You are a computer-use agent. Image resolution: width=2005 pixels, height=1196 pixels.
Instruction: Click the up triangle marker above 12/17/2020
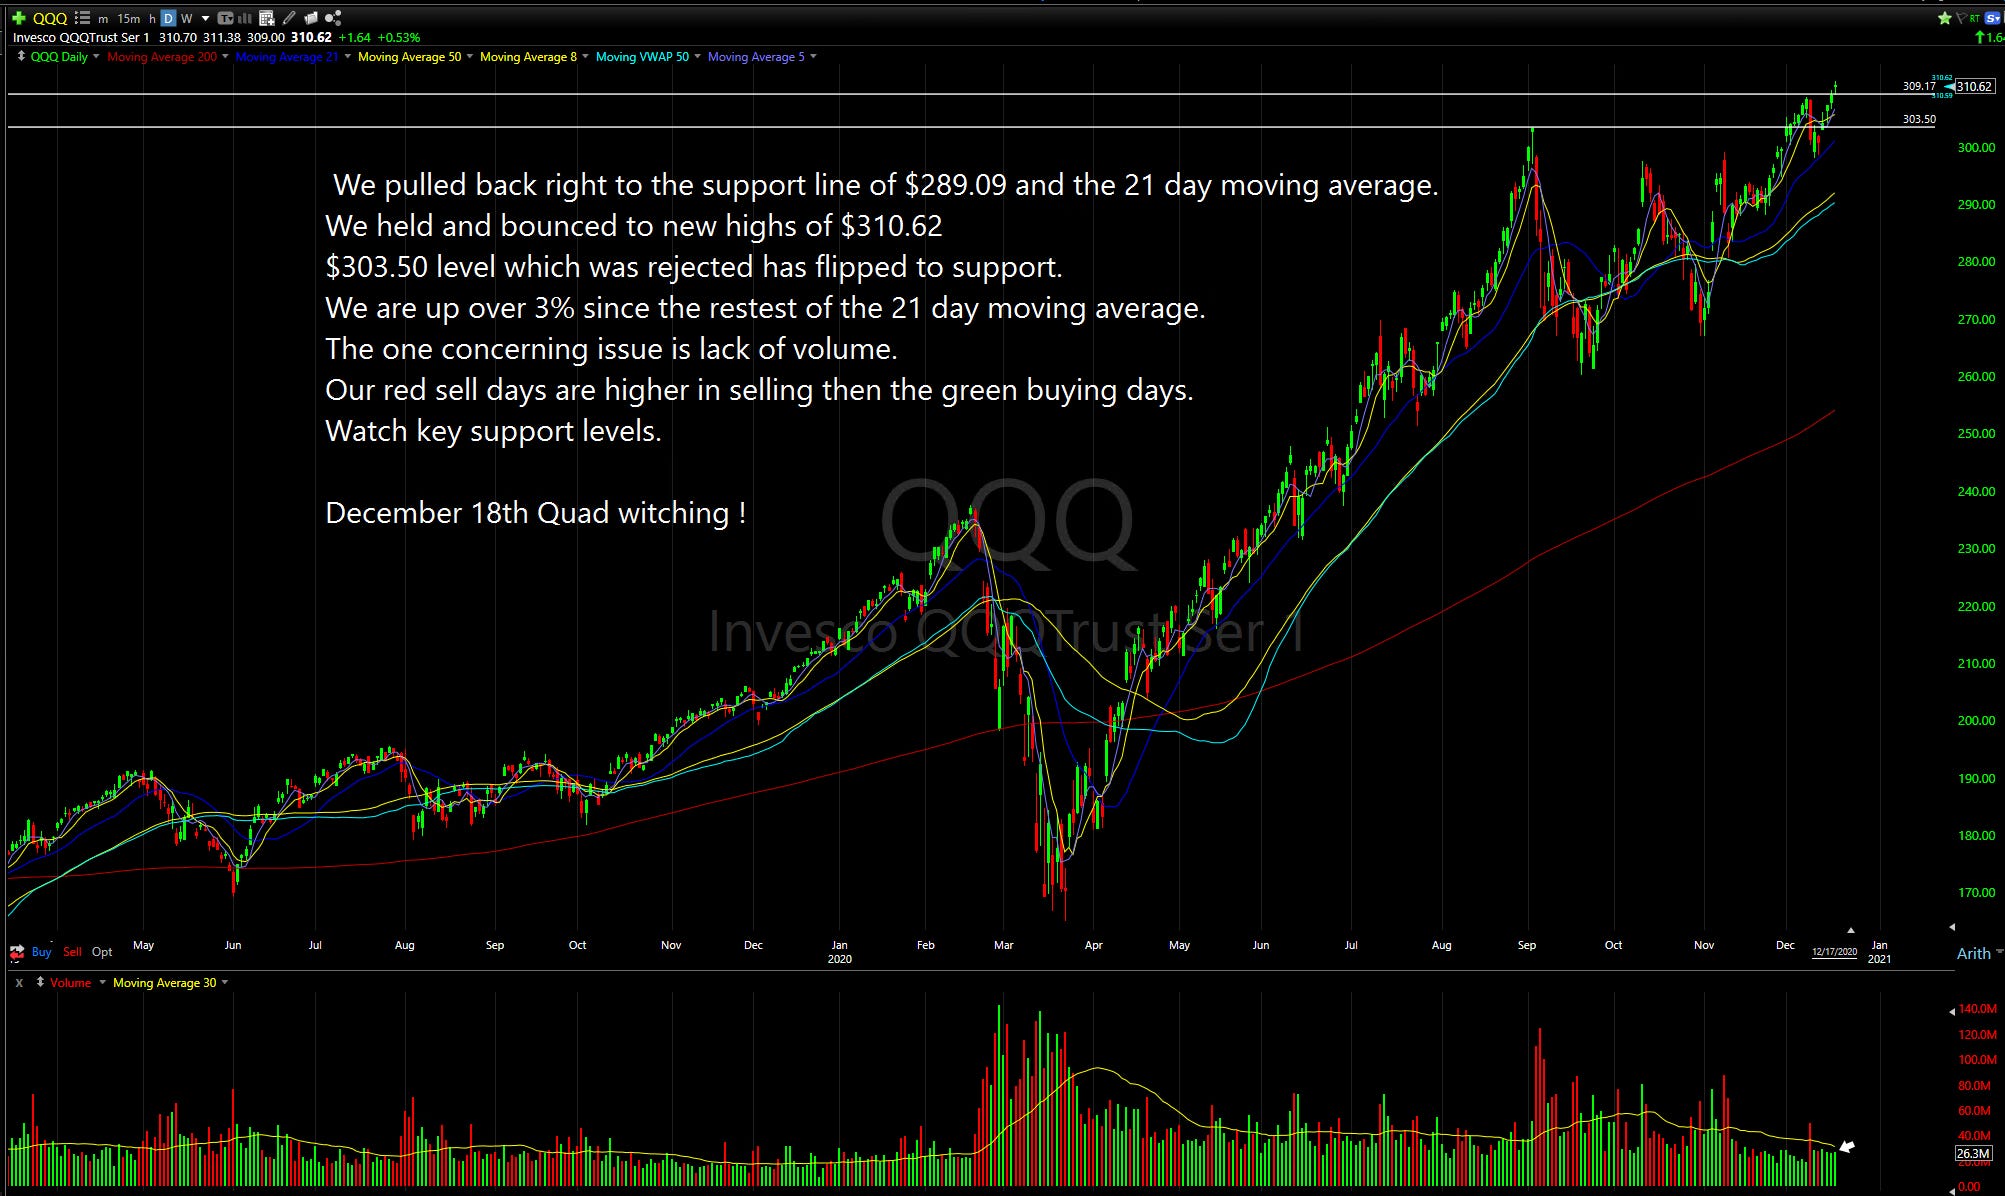pyautogui.click(x=1850, y=930)
